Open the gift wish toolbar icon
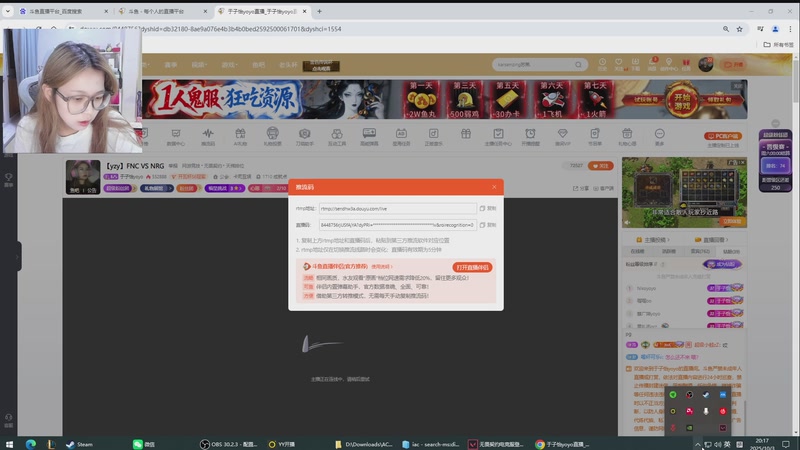Viewport: 800px width, 450px height. [x=627, y=137]
